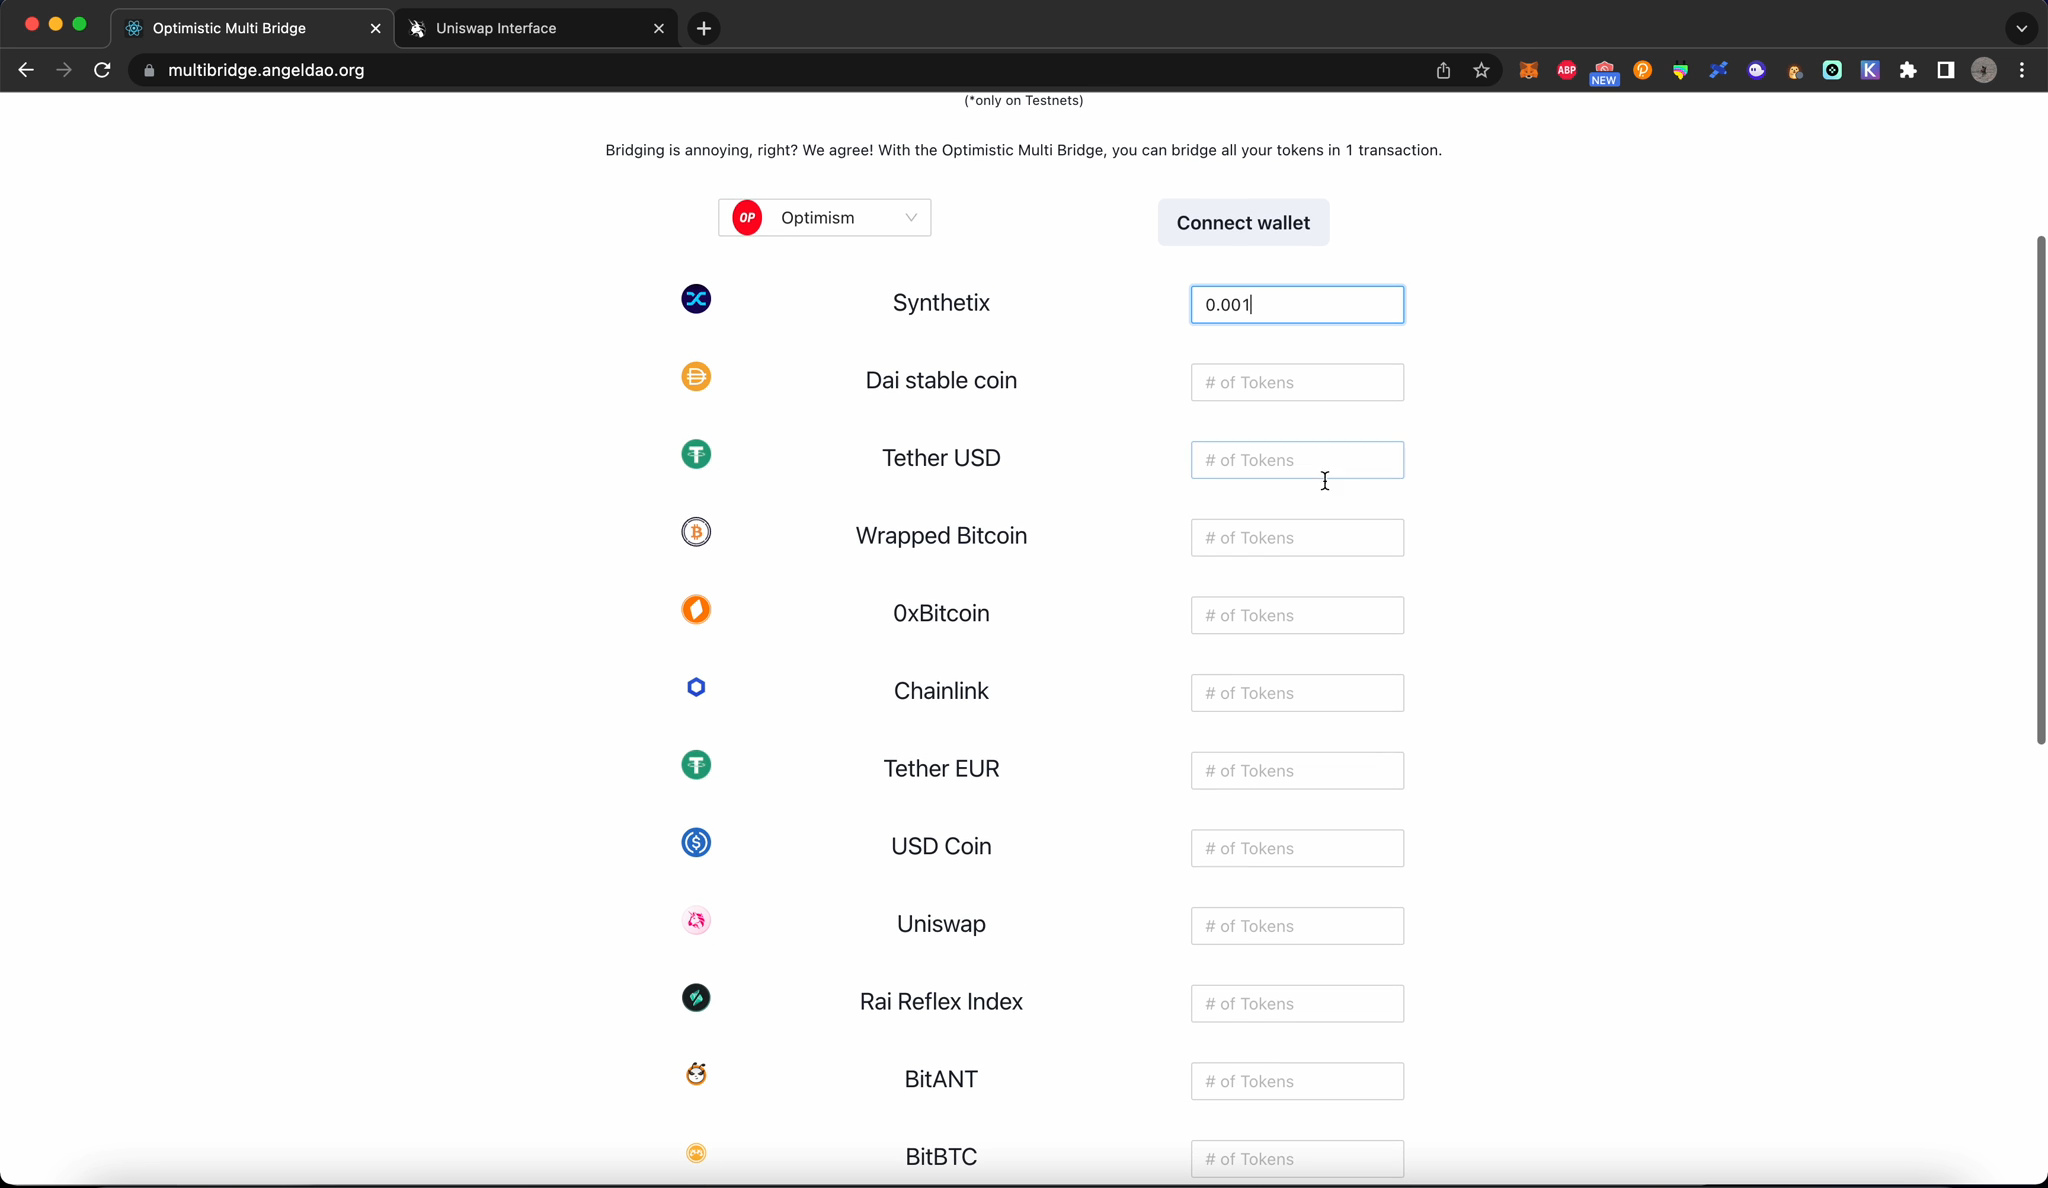Click the Wrapped Bitcoin token icon
Screen dimensions: 2048x1188
(696, 532)
